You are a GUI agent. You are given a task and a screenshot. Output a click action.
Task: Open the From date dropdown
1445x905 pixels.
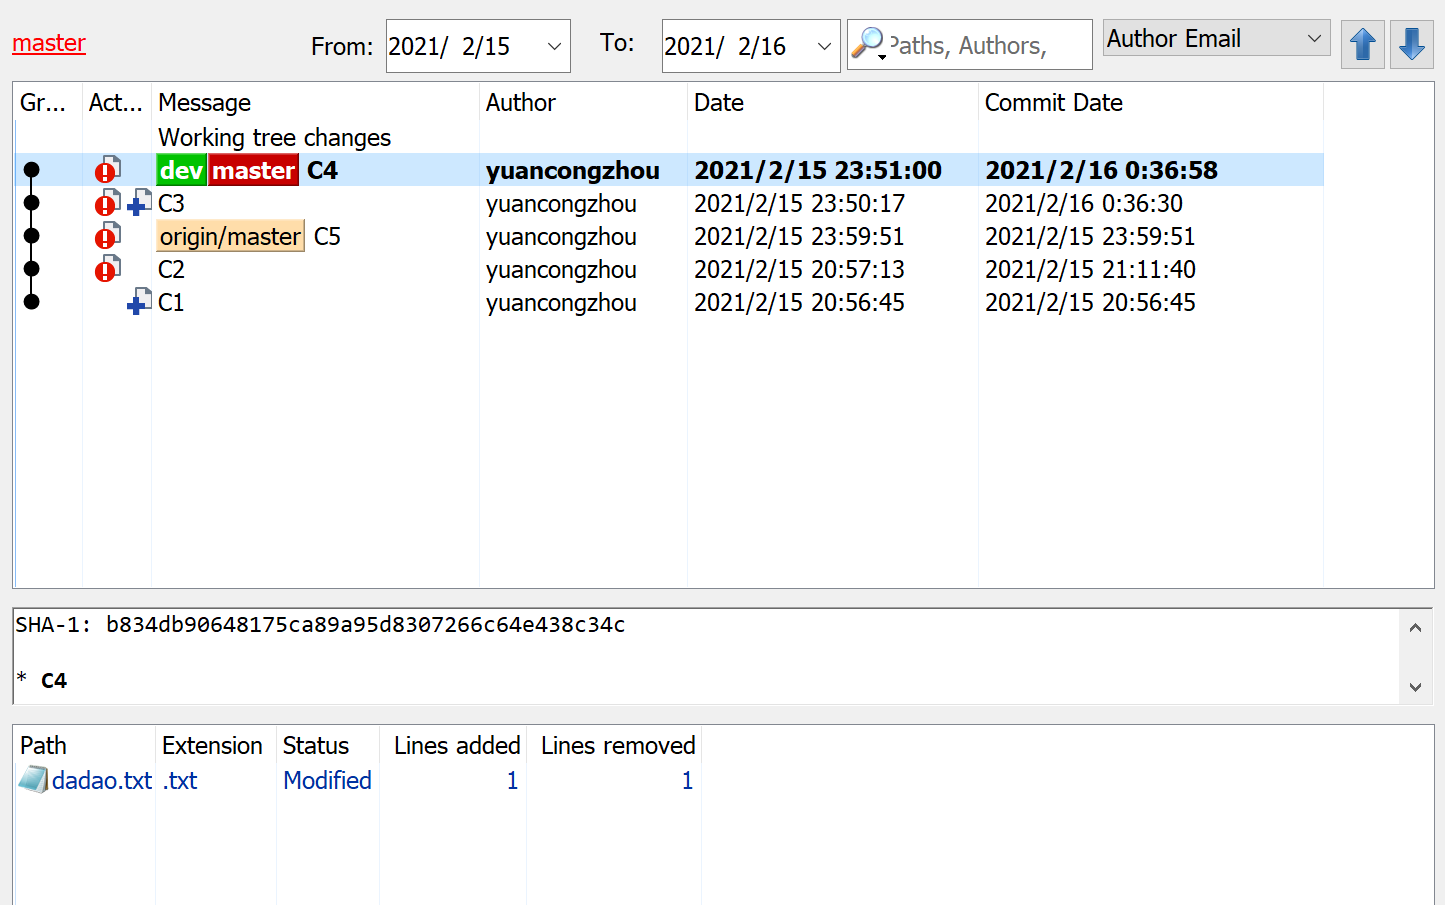(x=554, y=46)
